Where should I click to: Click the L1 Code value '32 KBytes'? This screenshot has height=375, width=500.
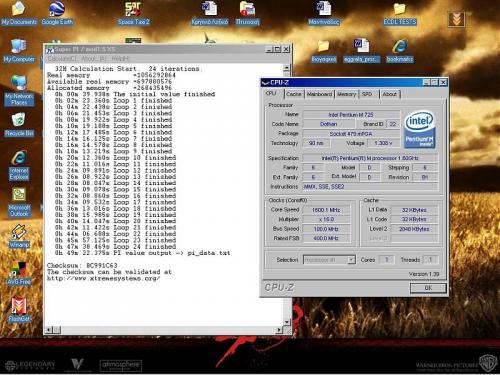[x=414, y=219]
